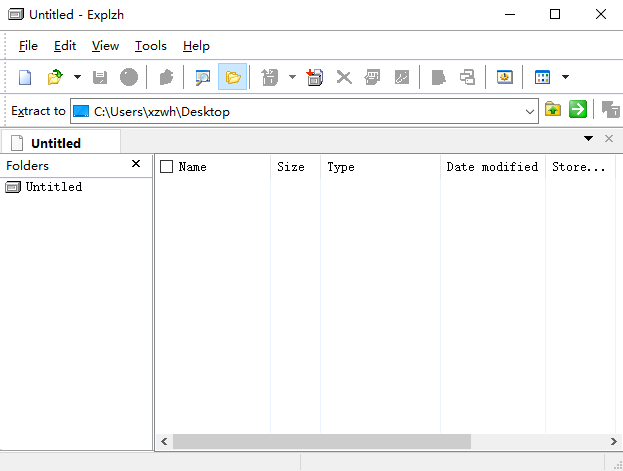
Task: Click the New archive icon
Action: tap(26, 77)
